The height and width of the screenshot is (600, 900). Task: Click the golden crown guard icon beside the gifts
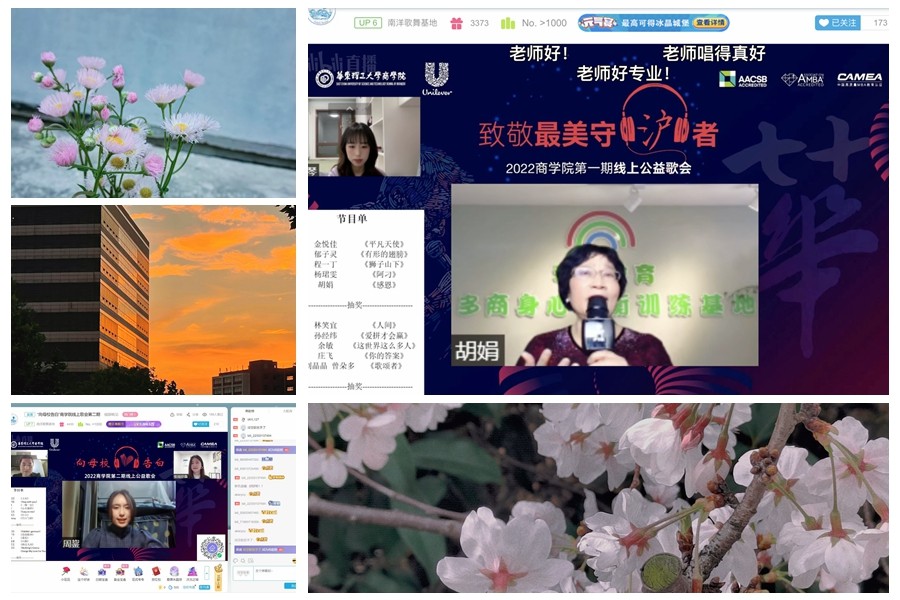[218, 573]
